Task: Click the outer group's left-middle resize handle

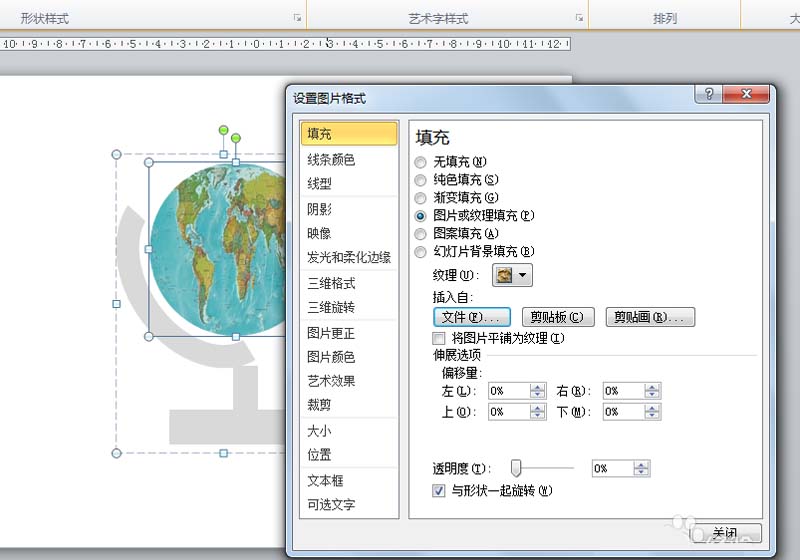Action: 116,304
